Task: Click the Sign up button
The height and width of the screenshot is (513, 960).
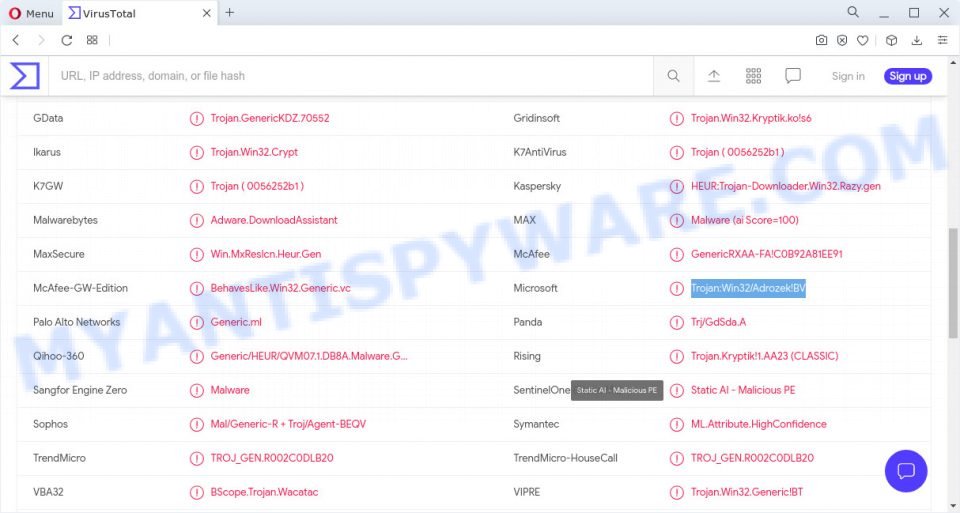Action: 907,76
